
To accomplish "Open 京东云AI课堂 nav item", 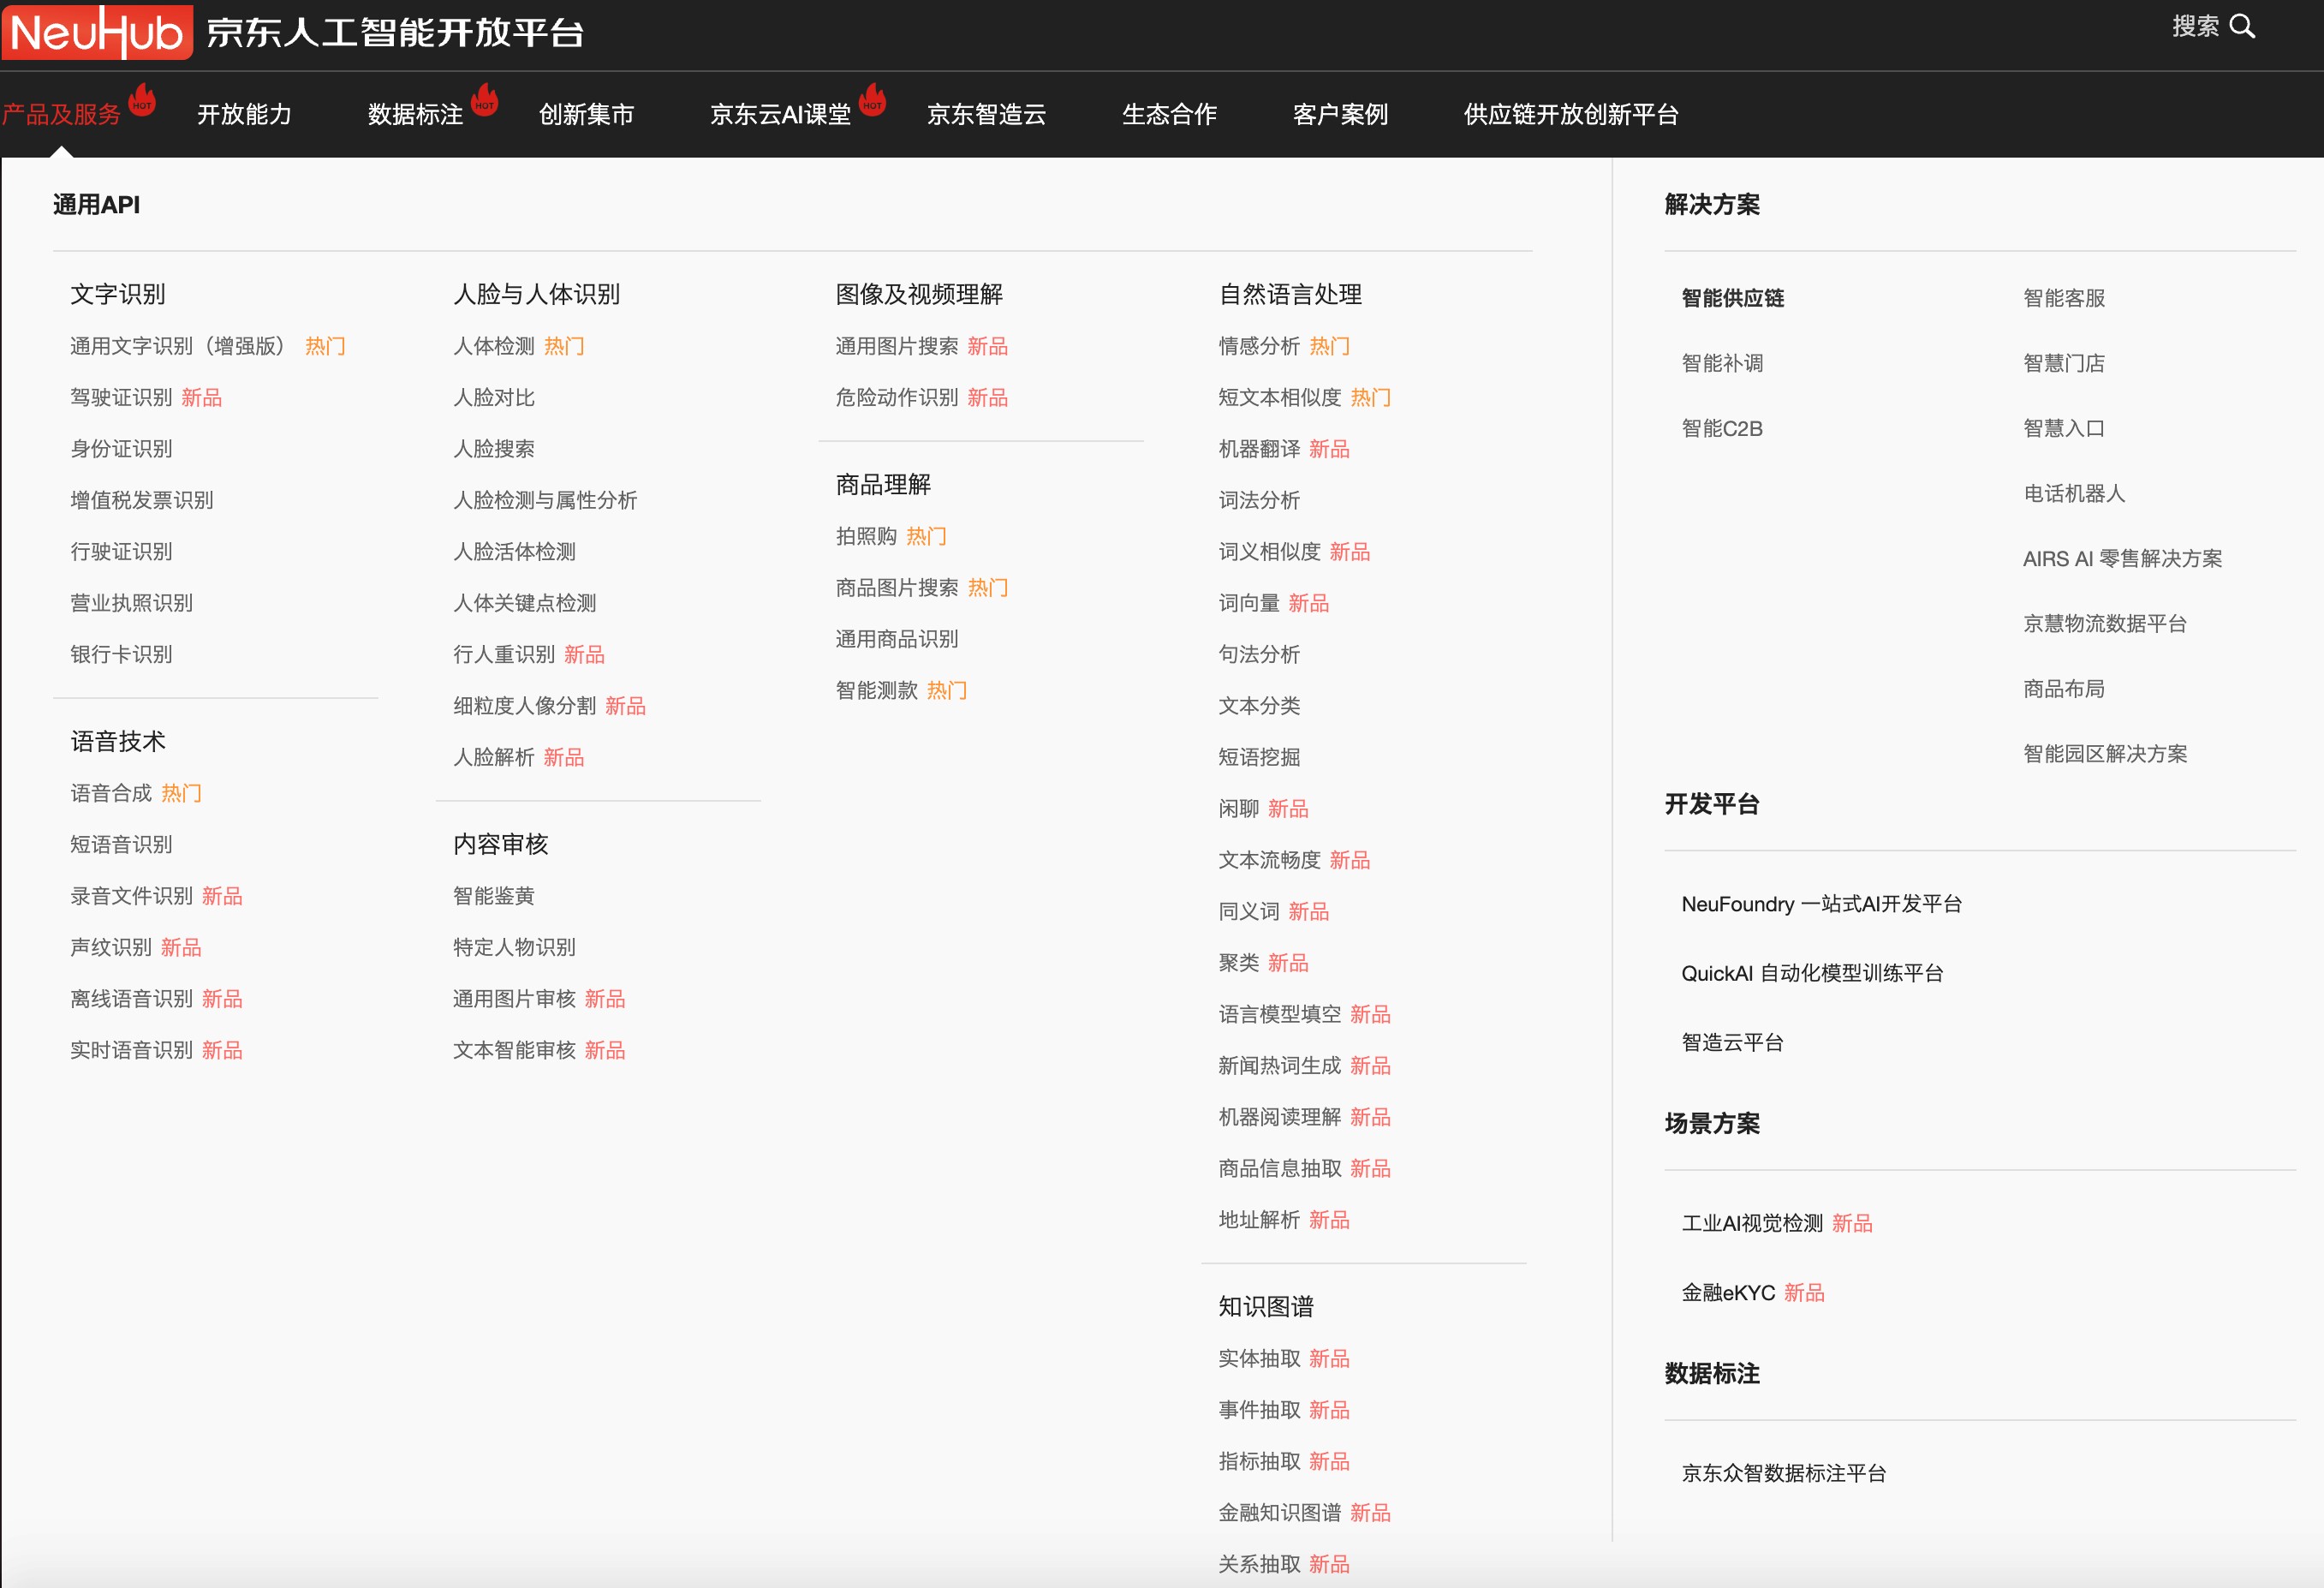I will [780, 115].
